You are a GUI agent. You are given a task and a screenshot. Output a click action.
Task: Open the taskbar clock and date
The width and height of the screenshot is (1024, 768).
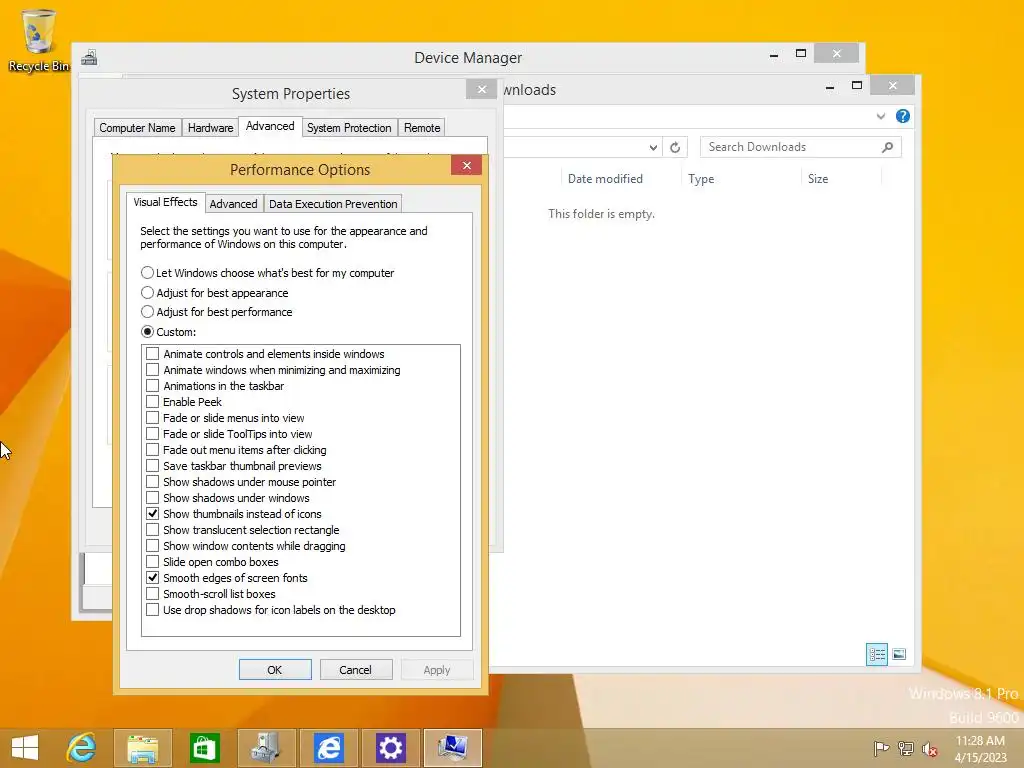[x=980, y=748]
